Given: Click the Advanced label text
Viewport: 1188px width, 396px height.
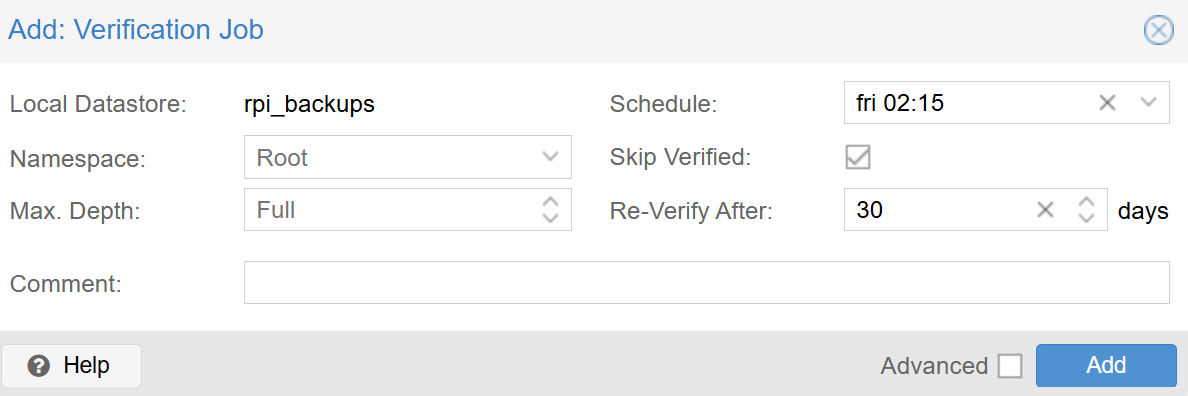Looking at the screenshot, I should [x=934, y=366].
